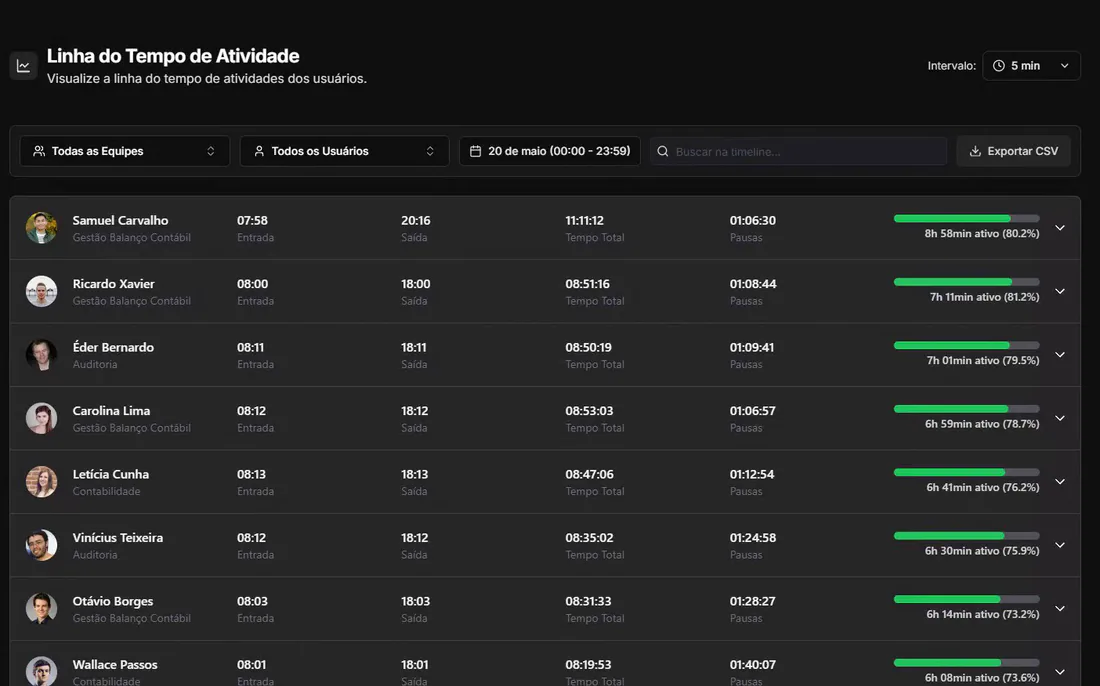Click Samuel Carvalho's avatar photo
The width and height of the screenshot is (1100, 686).
tap(41, 228)
